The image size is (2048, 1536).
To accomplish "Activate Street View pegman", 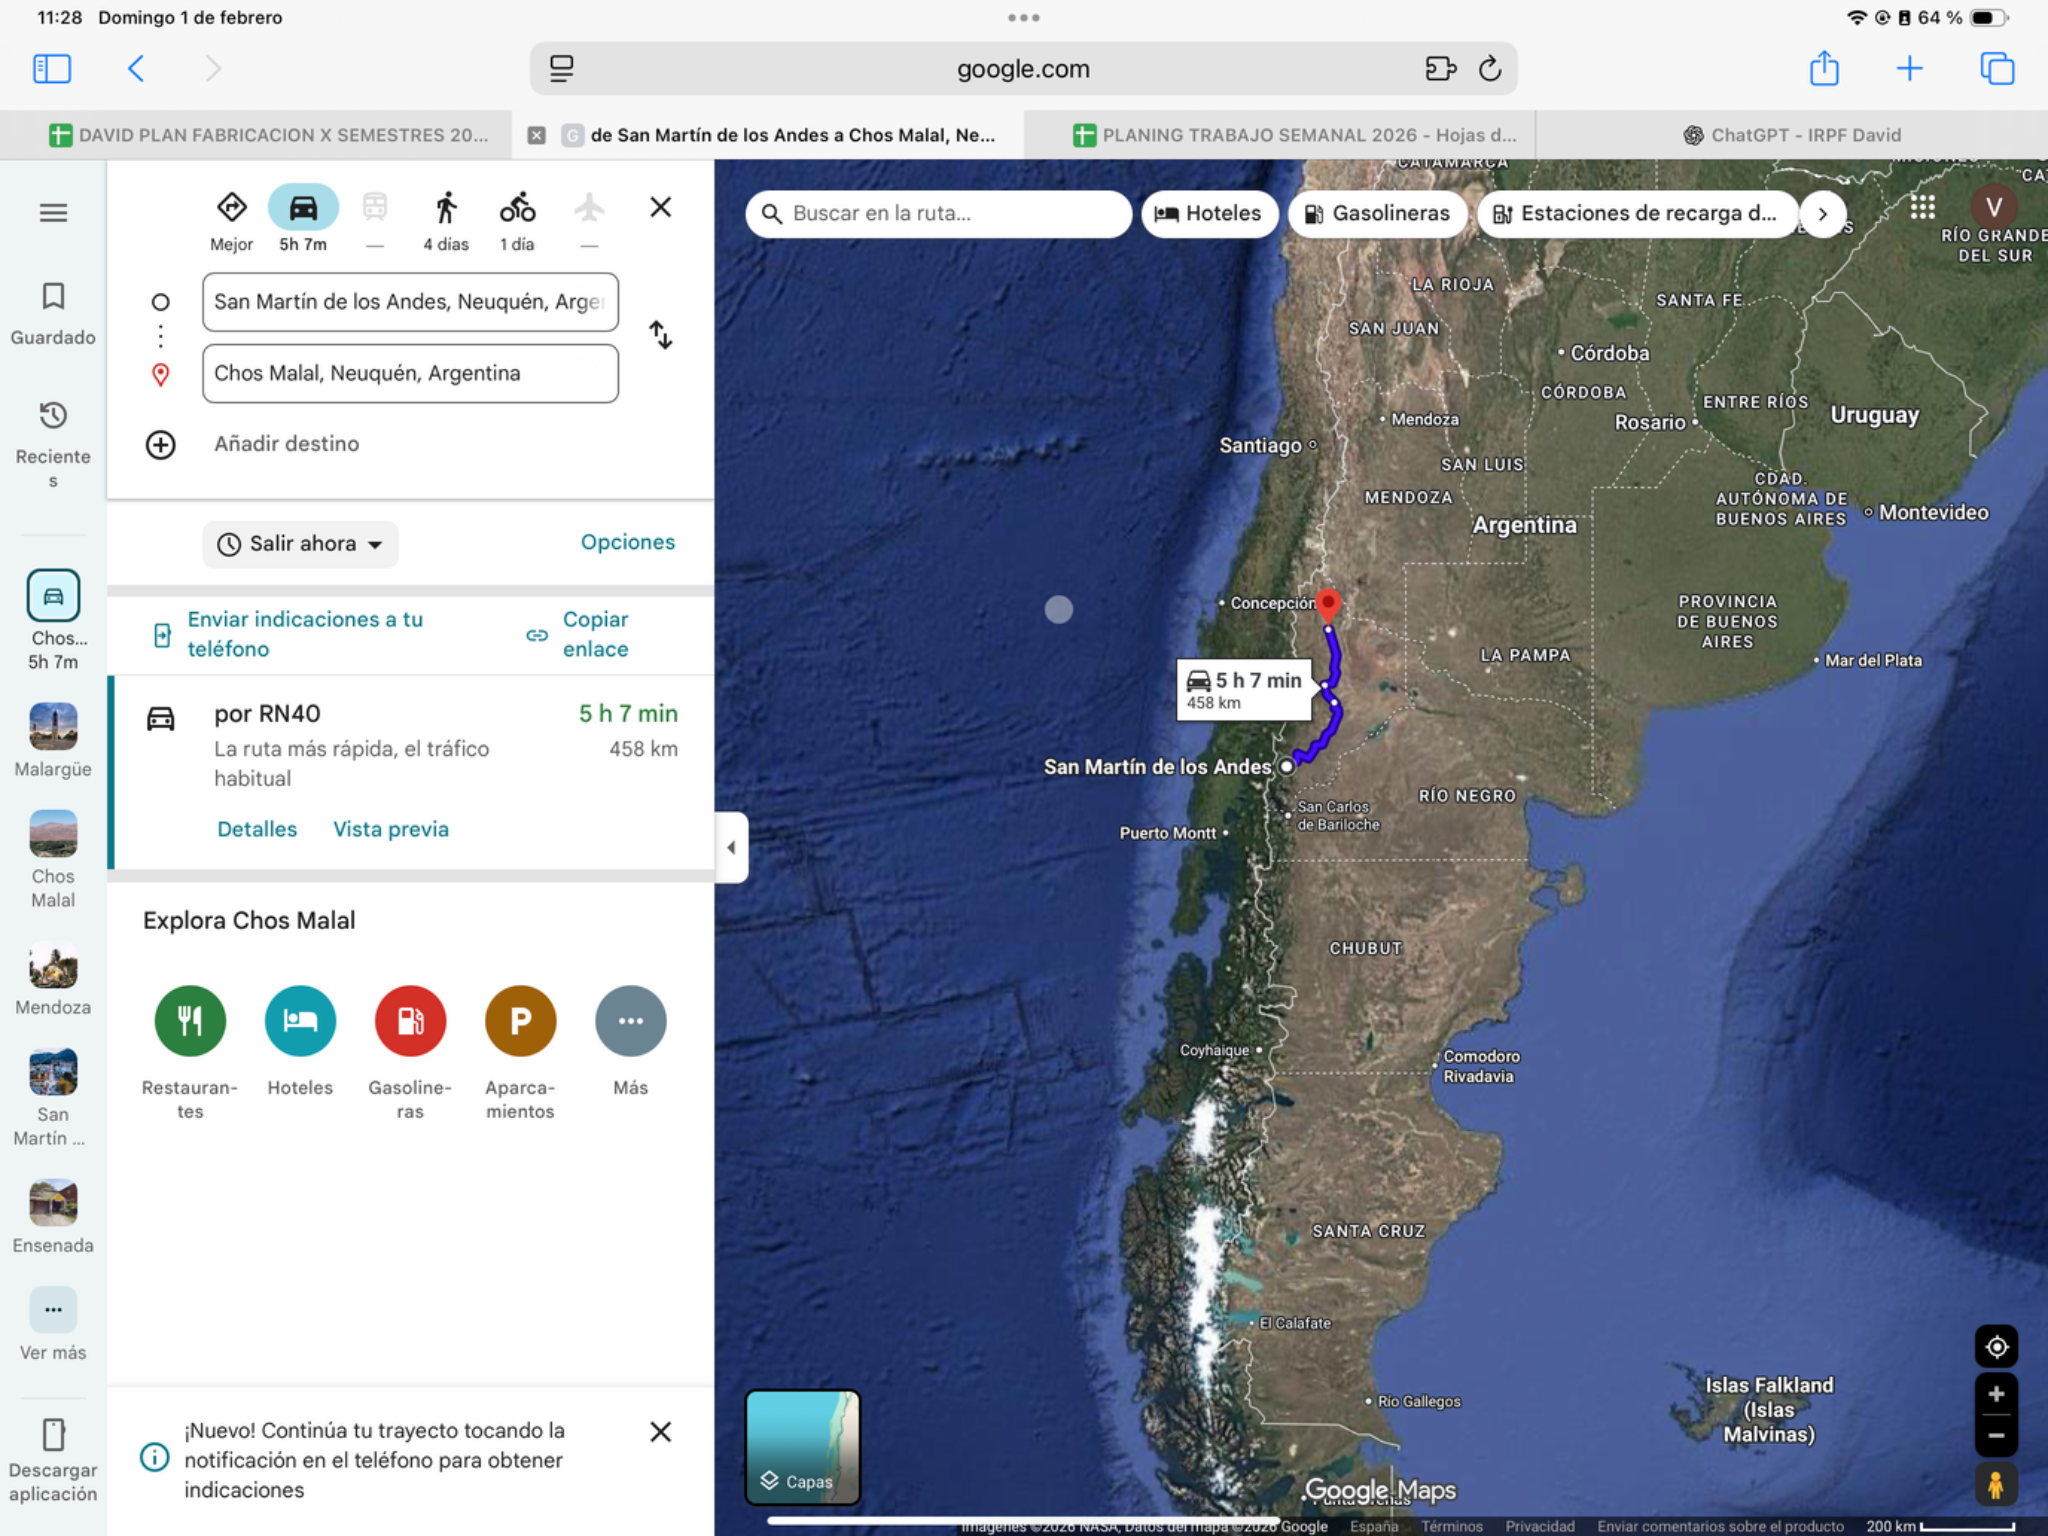I will 1996,1485.
